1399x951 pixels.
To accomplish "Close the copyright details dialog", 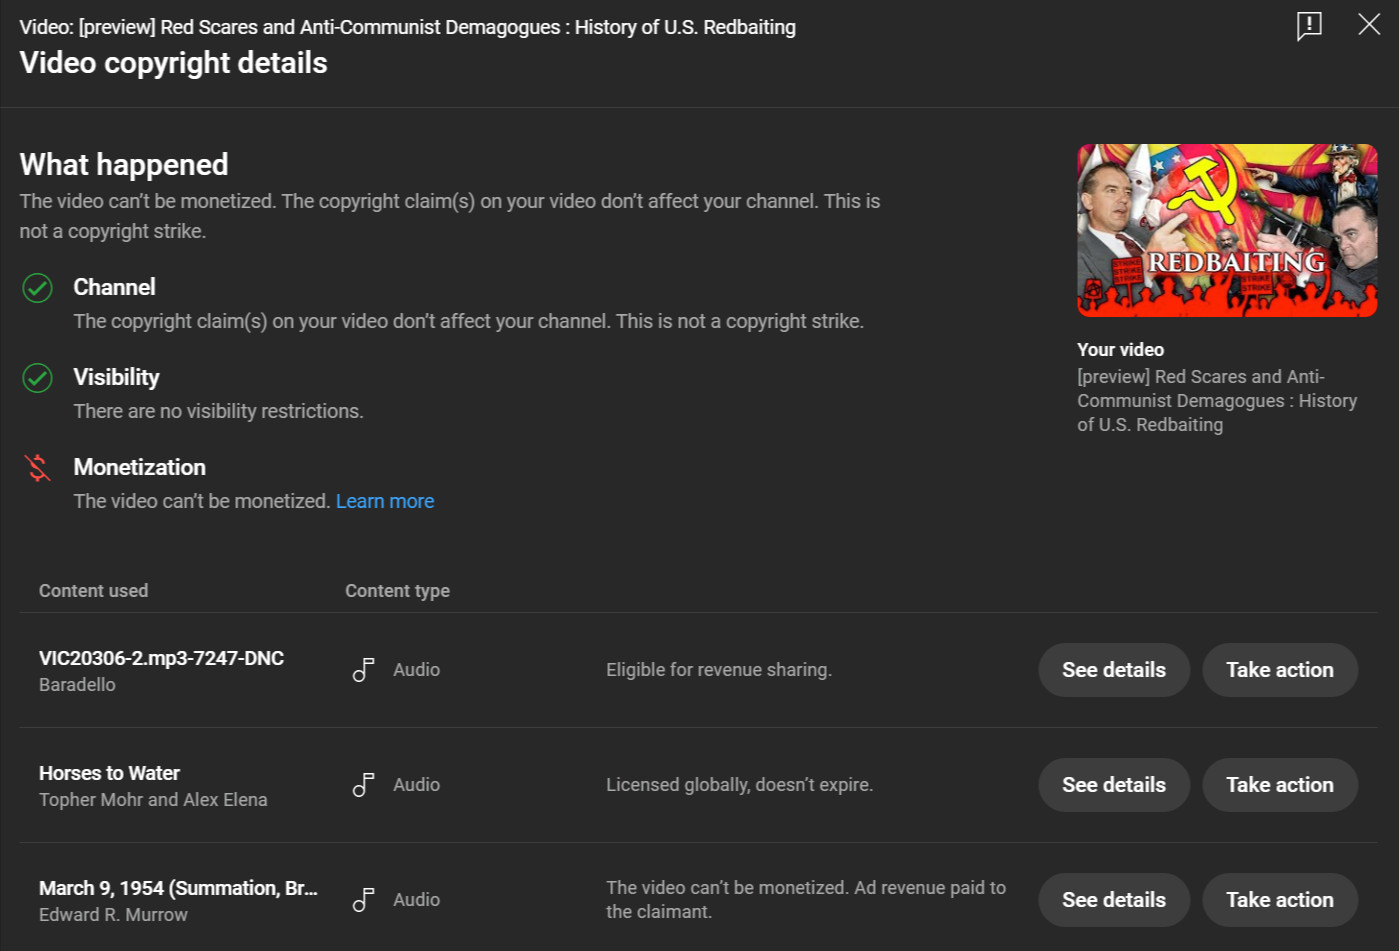I will (1369, 24).
